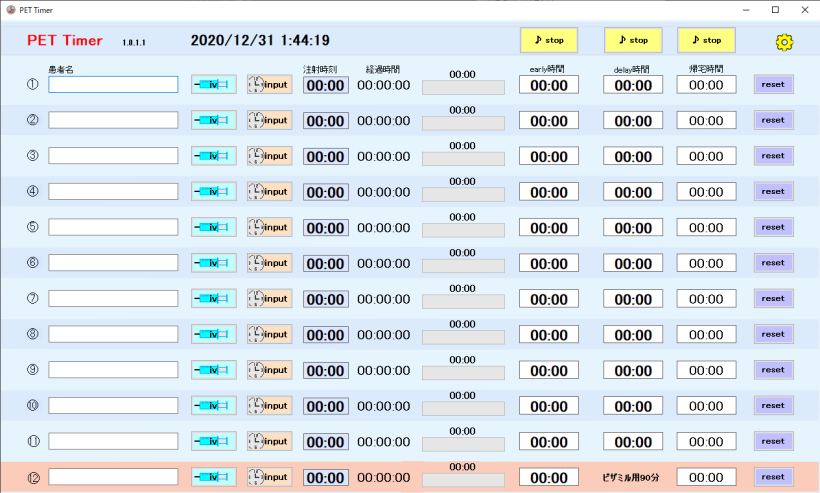Viewport: 820px width, 493px height.
Task: Click the iv syringe button in row ⑧
Action: click(213, 334)
